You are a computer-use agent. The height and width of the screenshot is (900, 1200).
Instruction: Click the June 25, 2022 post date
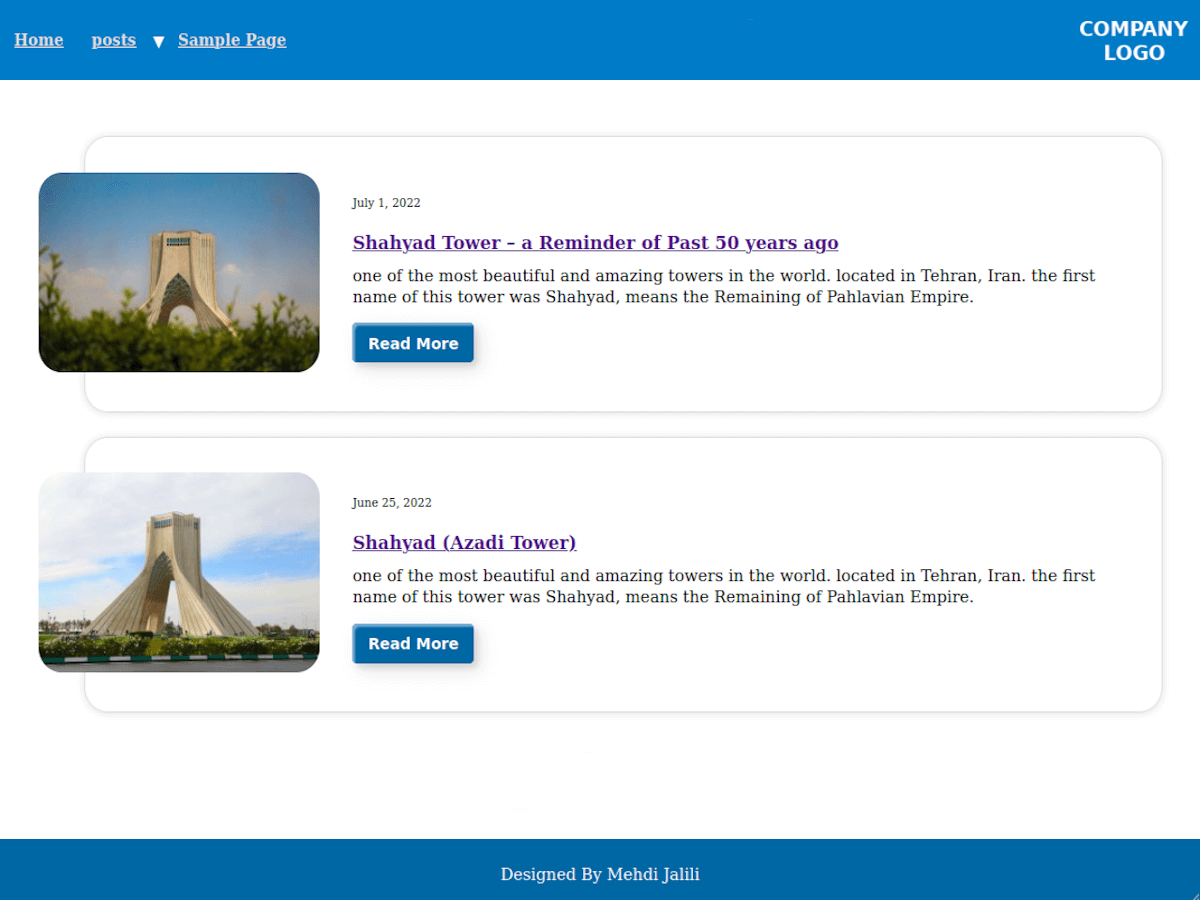[x=392, y=503]
